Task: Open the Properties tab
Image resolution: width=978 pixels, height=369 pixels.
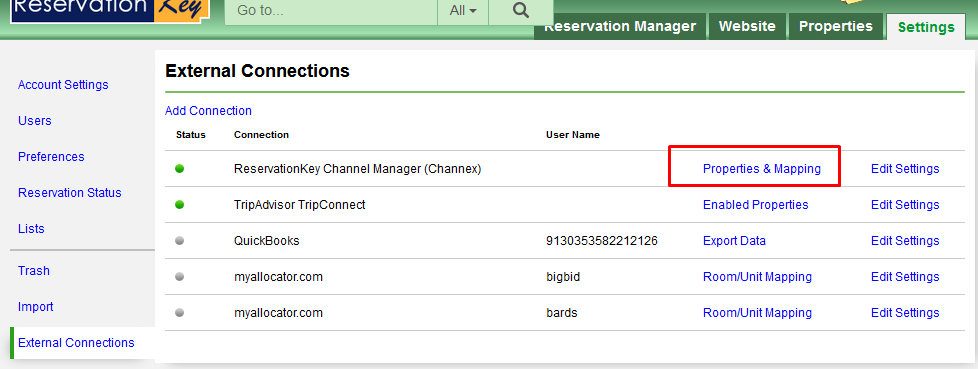Action: point(836,26)
